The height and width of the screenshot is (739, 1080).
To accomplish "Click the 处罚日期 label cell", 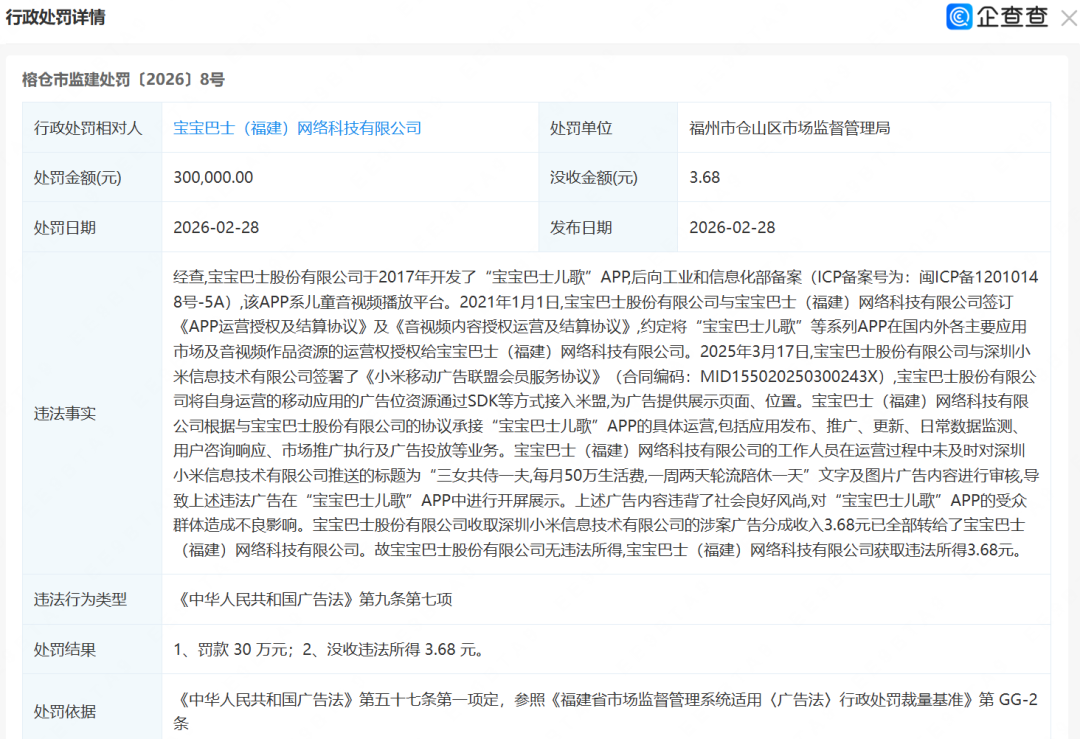I will [x=65, y=227].
